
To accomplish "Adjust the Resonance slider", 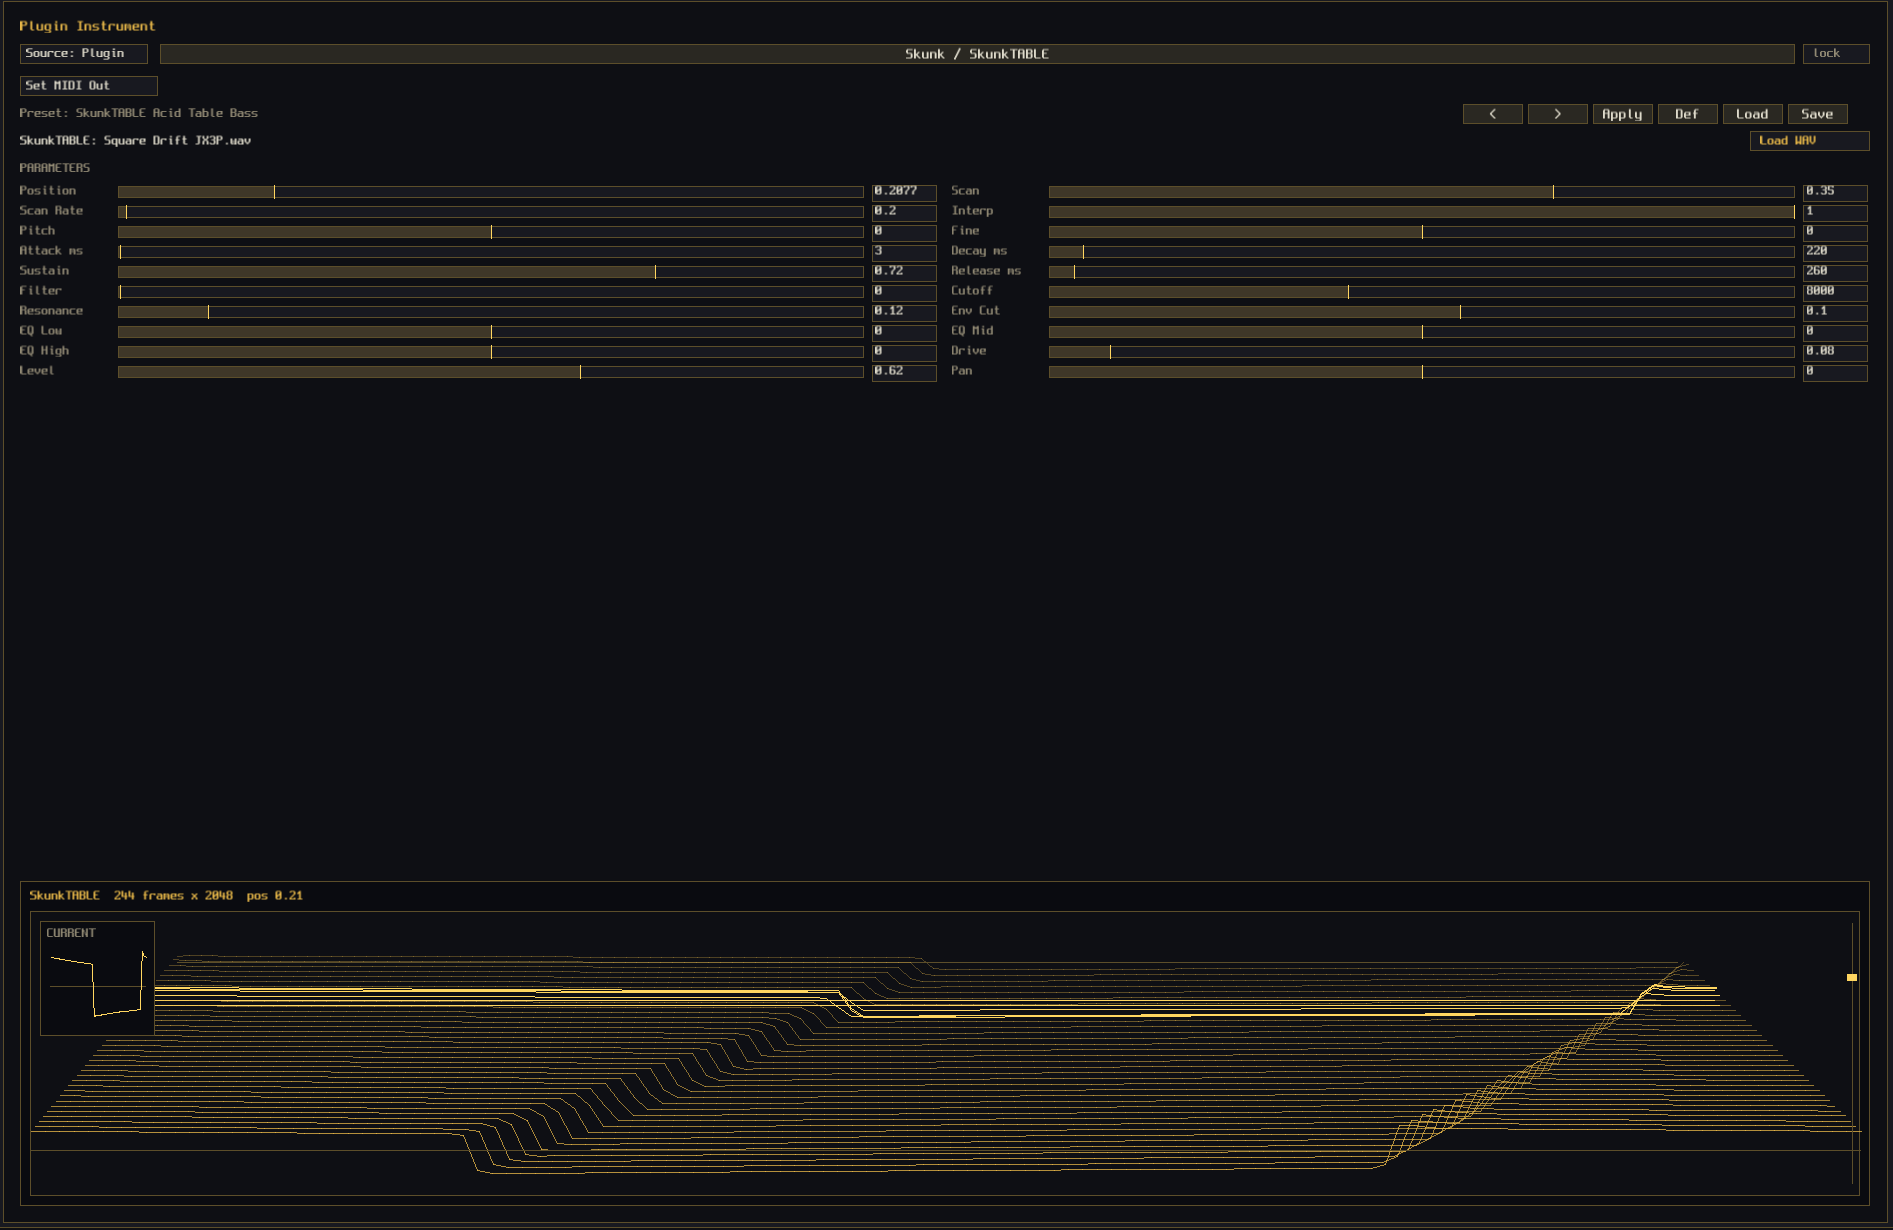I will pos(490,311).
